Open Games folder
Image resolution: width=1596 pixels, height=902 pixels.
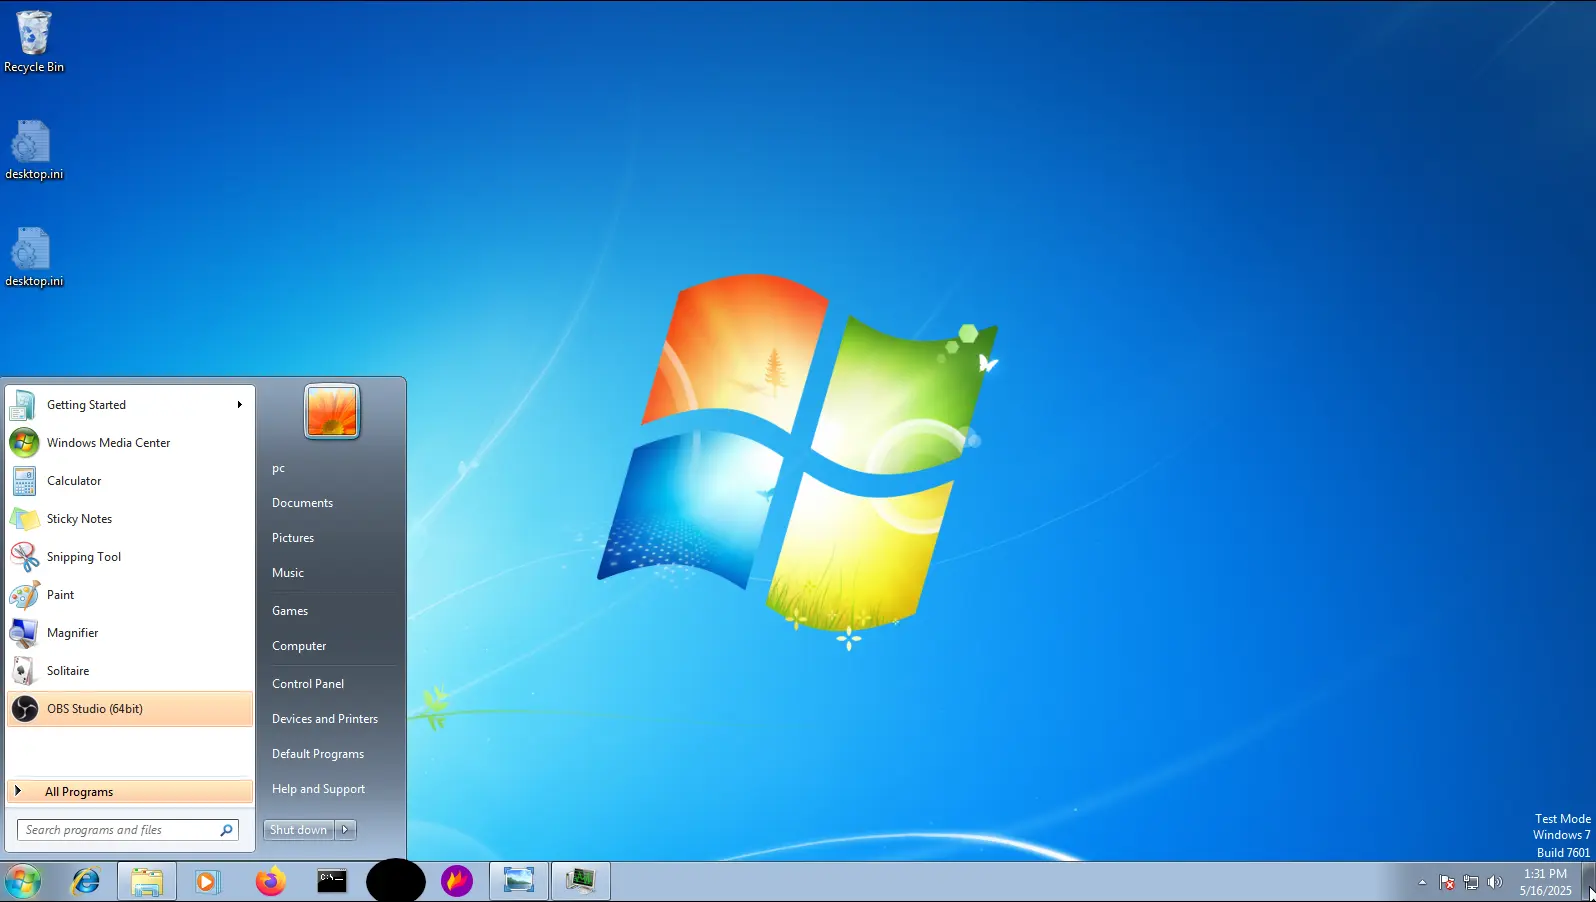331,611
